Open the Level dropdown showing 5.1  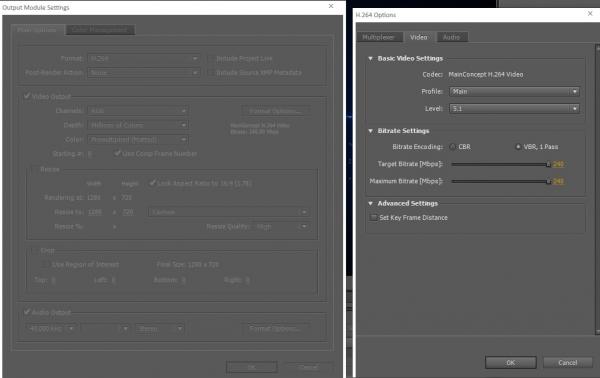point(514,109)
